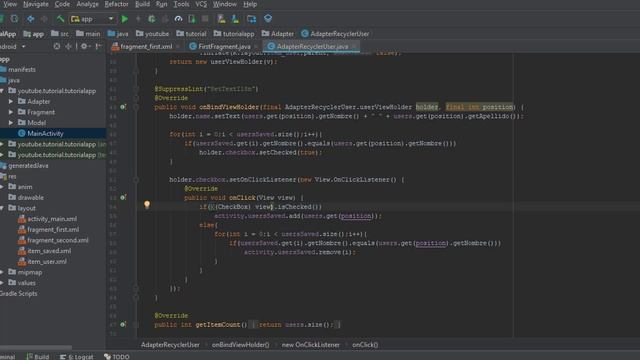
Task: Expand the anim folder
Action: click(2, 187)
